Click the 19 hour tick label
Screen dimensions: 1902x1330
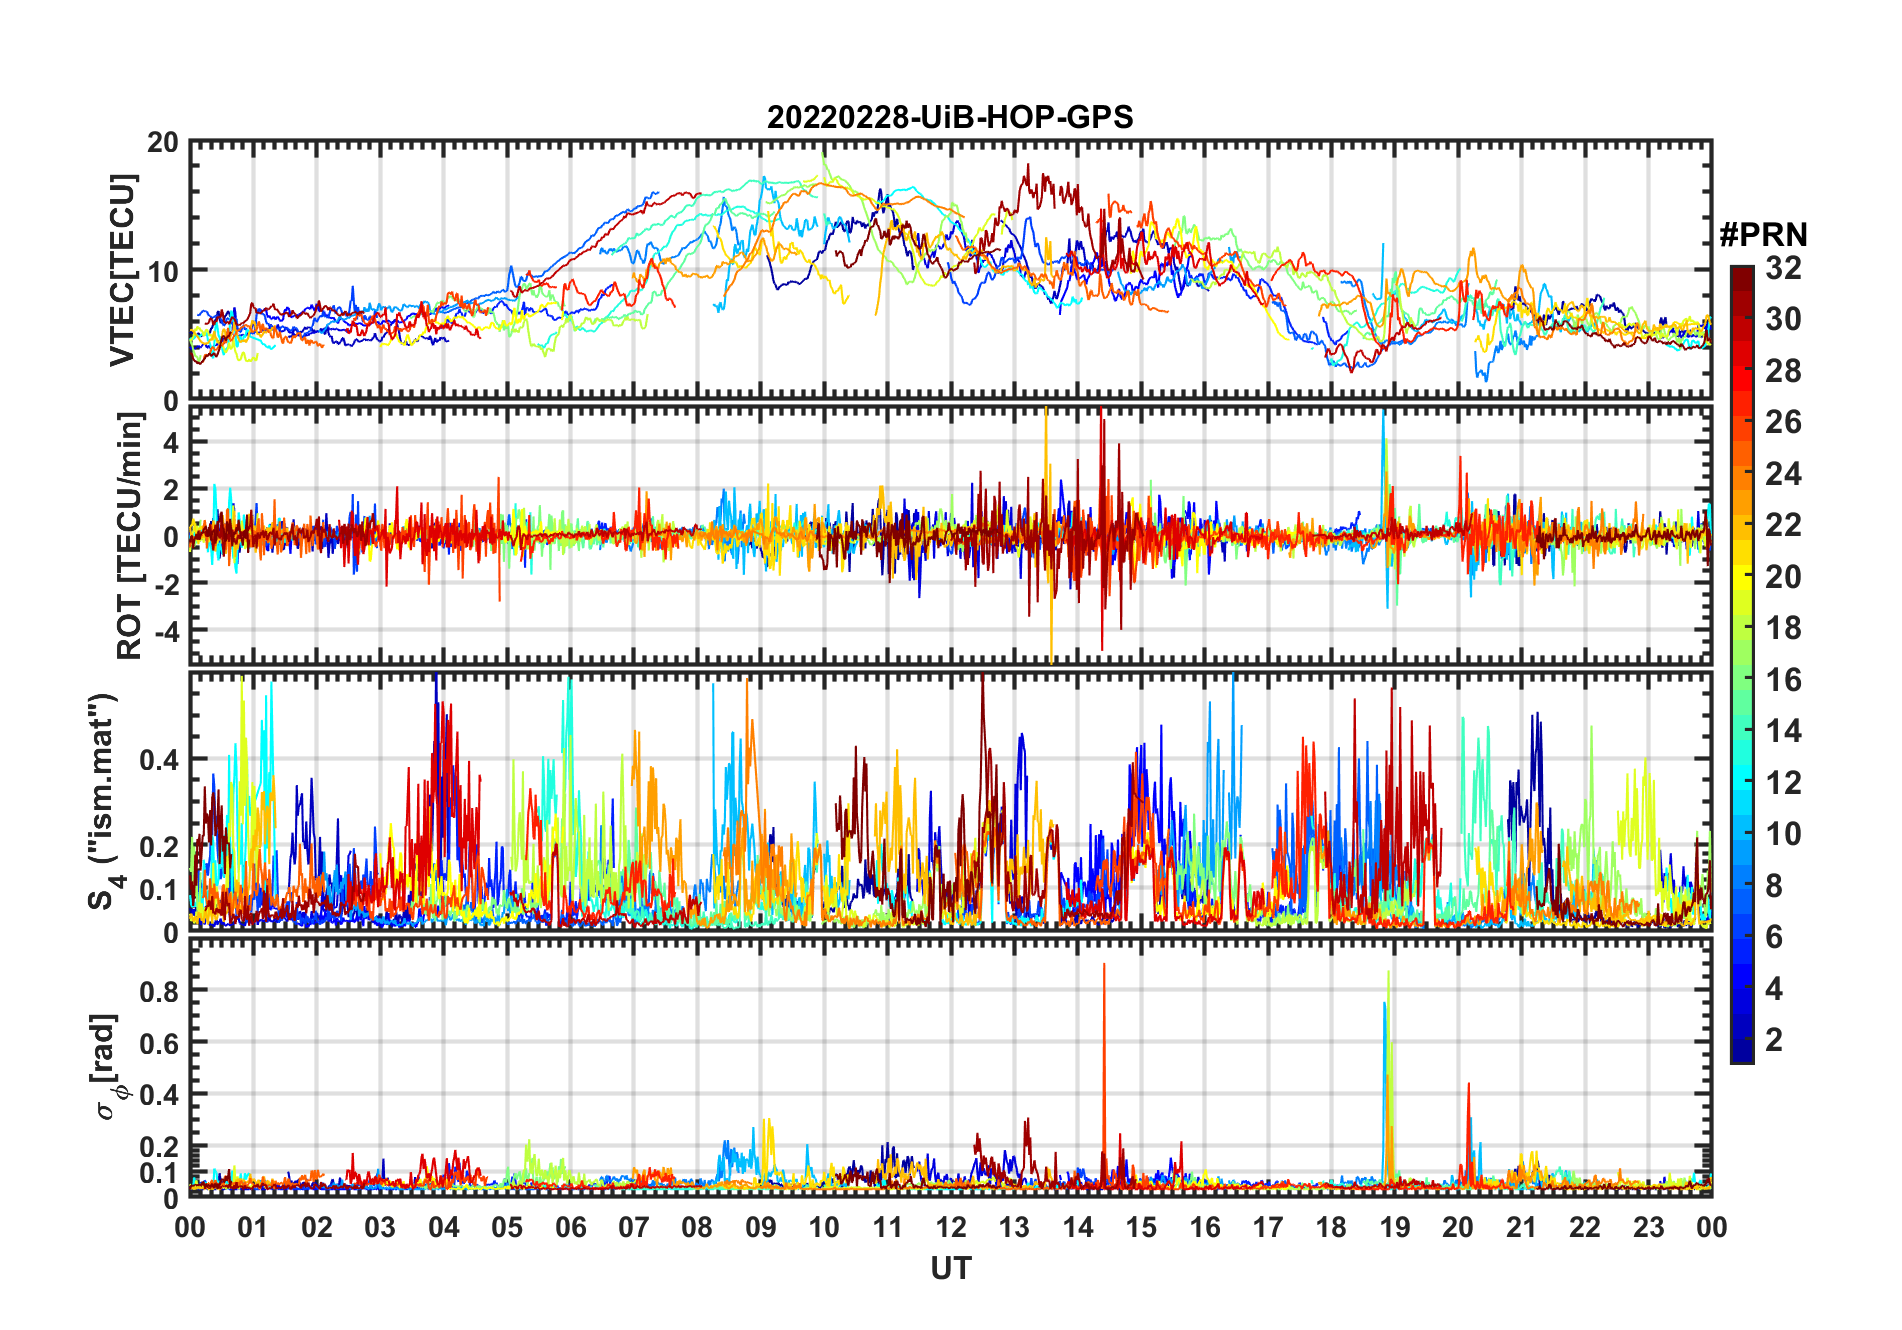1394,1227
